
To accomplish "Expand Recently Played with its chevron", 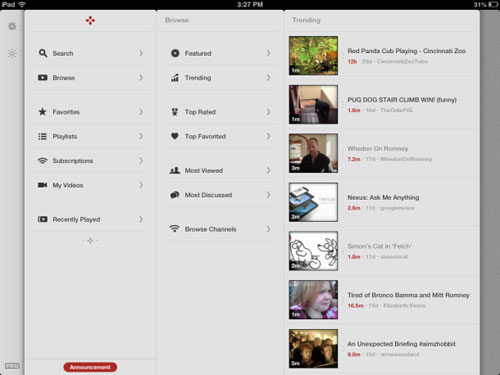I will (141, 219).
